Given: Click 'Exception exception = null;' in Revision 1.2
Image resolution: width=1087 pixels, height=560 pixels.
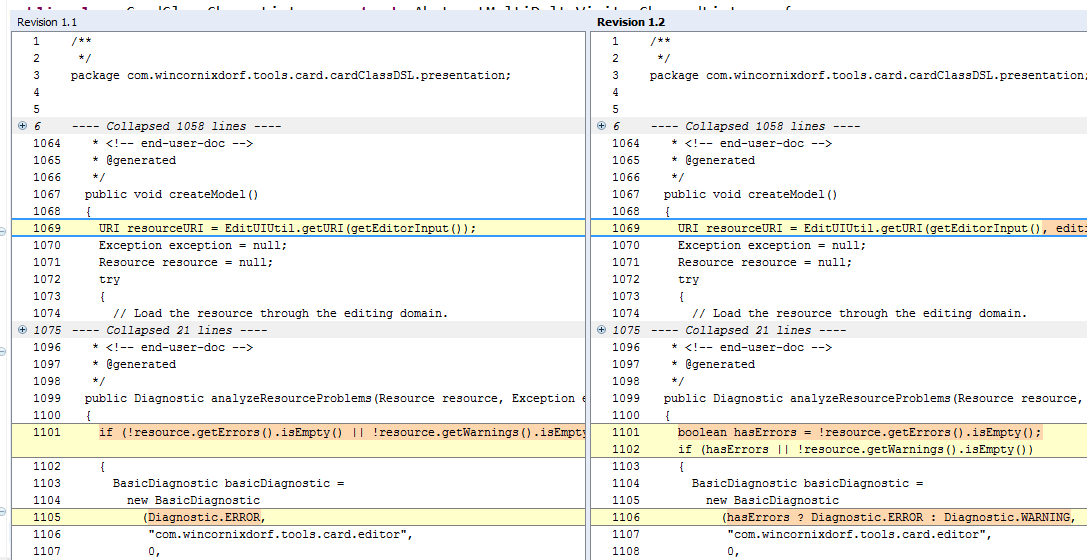Looking at the screenshot, I should click(x=772, y=245).
